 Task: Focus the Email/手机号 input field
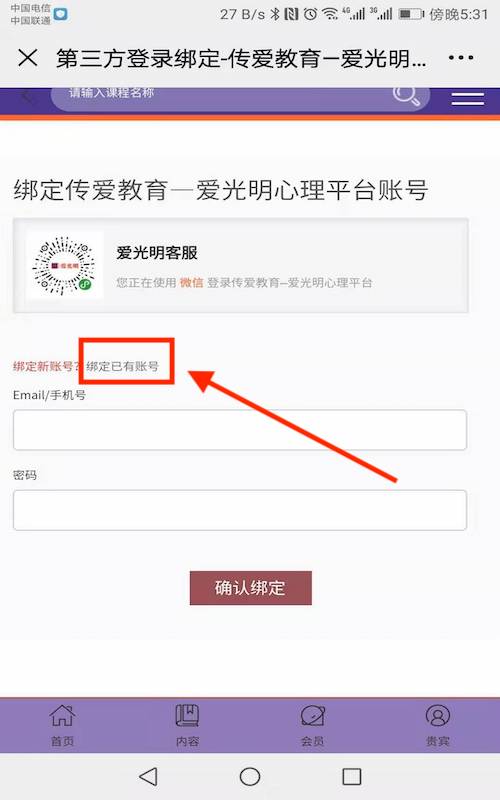coord(240,430)
